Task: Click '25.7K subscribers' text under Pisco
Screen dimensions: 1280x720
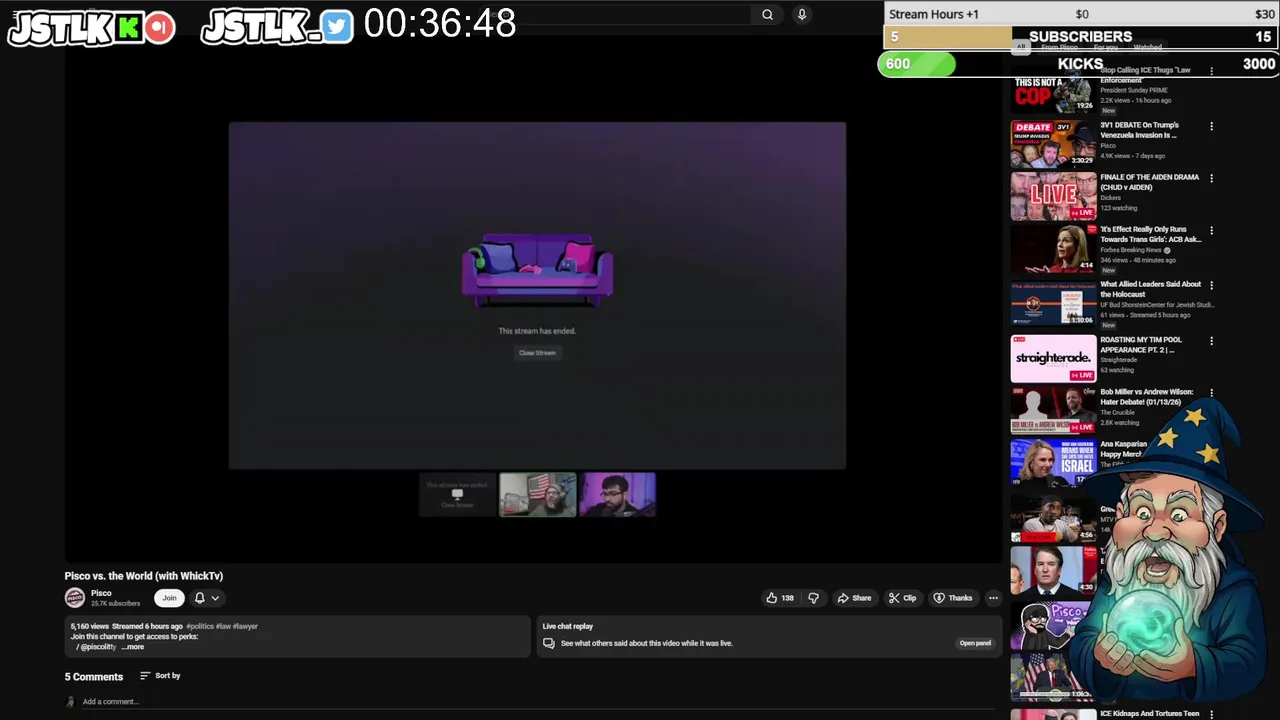Action: [116, 604]
